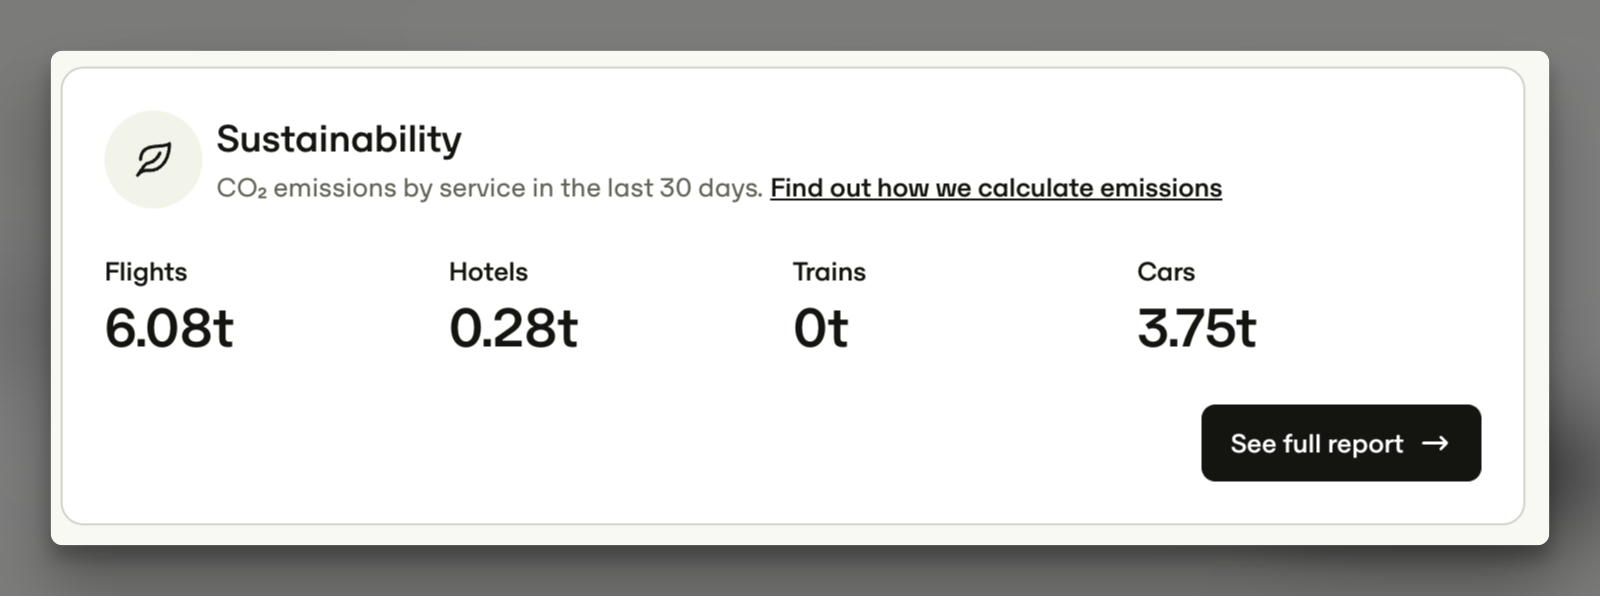Viewport: 1600px width, 596px height.
Task: Click the 0.28t hotels emissions value
Action: tap(513, 328)
